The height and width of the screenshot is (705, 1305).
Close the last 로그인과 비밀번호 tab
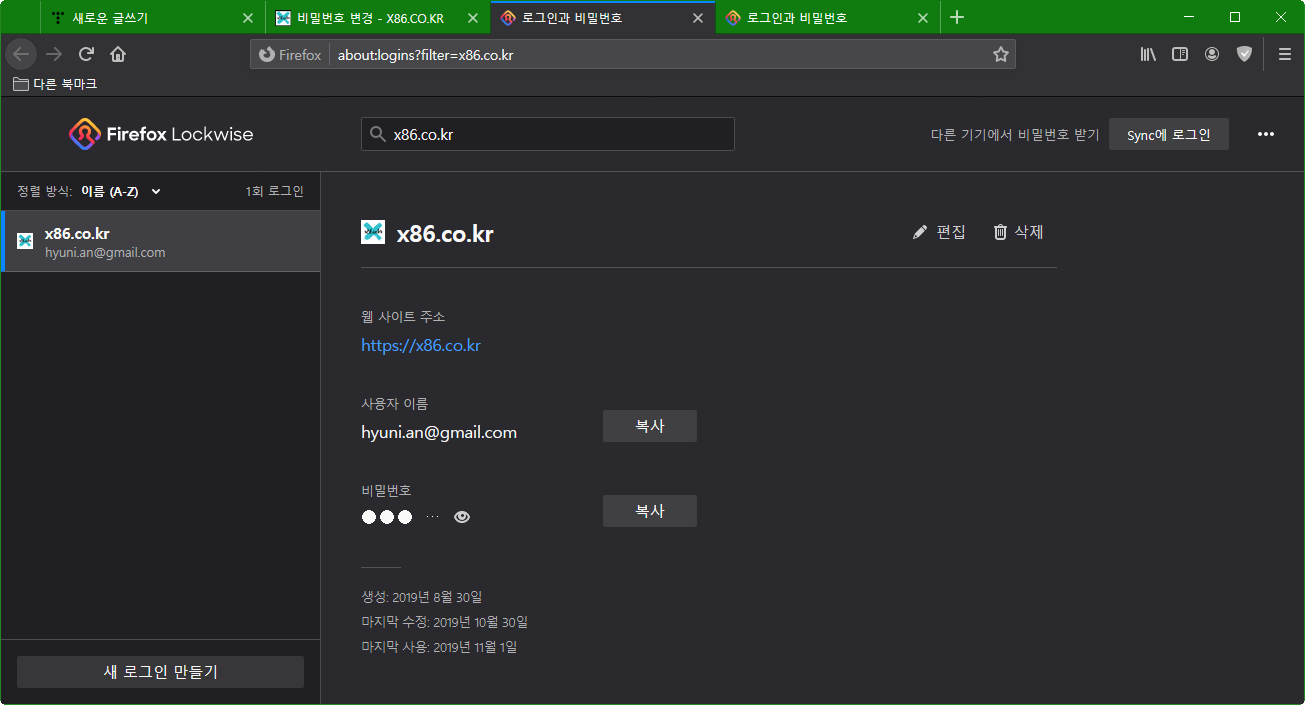tap(922, 18)
